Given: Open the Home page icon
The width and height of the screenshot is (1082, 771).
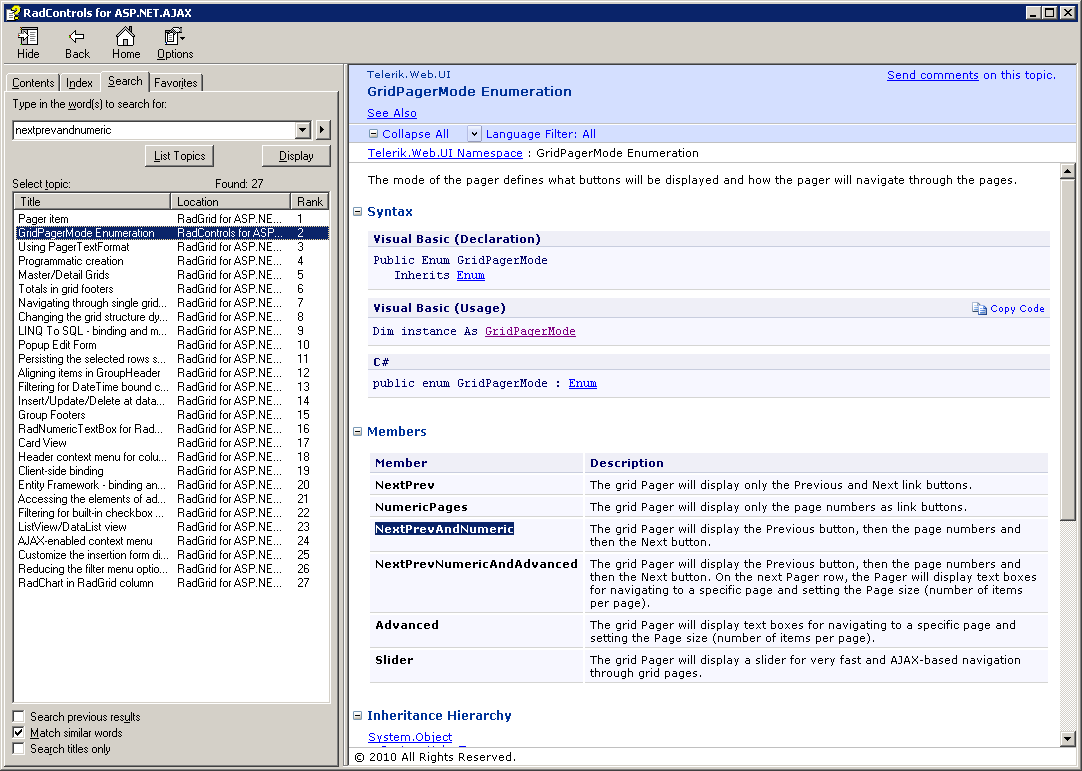Looking at the screenshot, I should [126, 36].
